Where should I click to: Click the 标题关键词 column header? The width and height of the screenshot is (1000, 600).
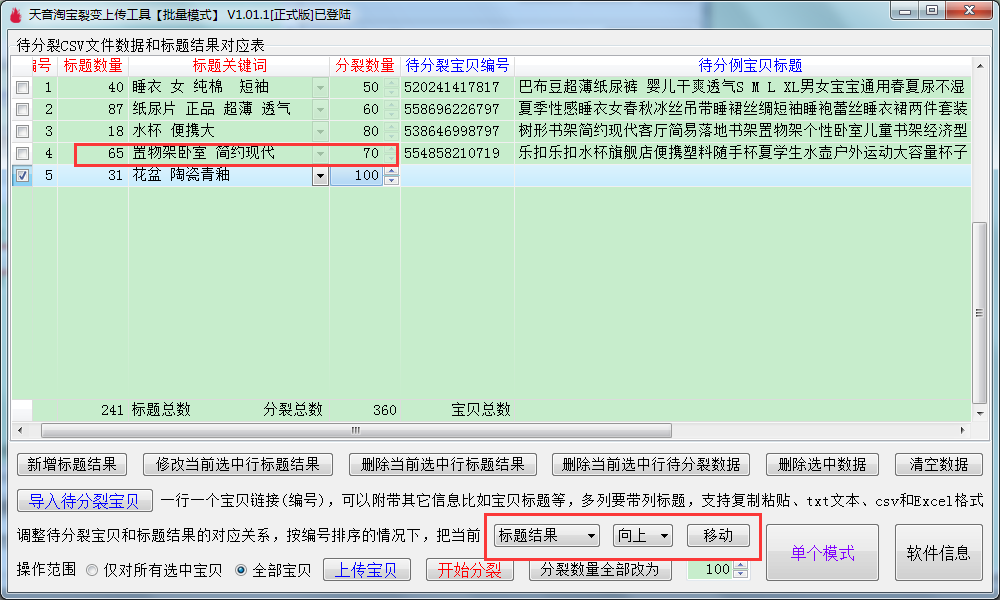(x=228, y=66)
